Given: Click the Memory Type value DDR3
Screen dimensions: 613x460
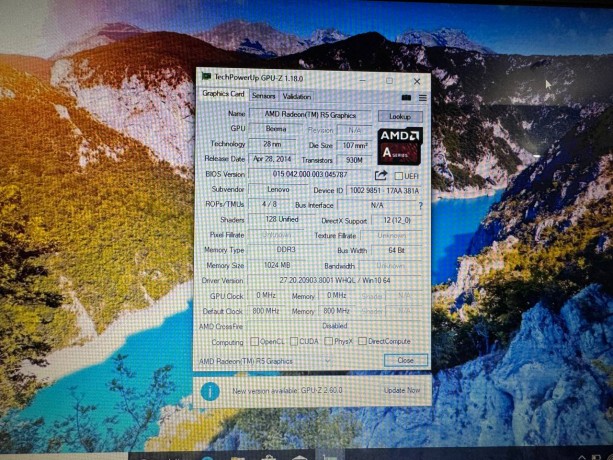Looking at the screenshot, I should coord(286,250).
